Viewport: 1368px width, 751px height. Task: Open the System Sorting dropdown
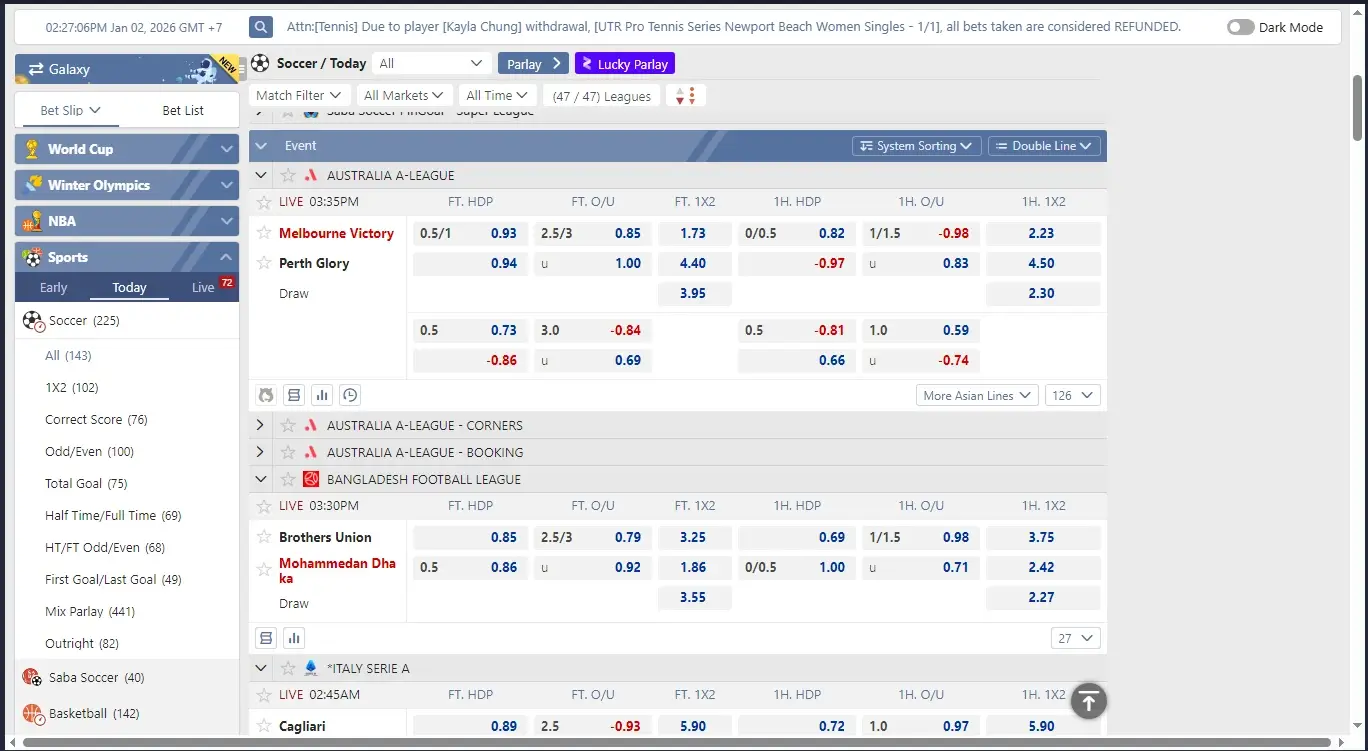[x=916, y=146]
